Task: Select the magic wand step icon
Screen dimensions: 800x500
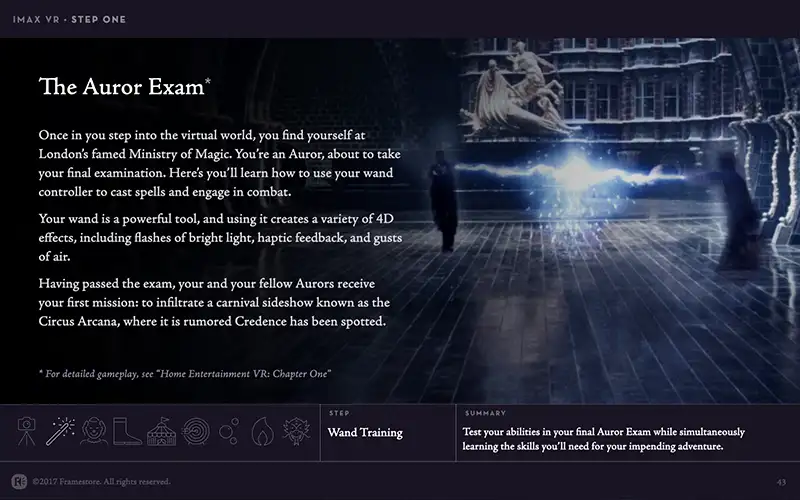Action: [x=60, y=431]
